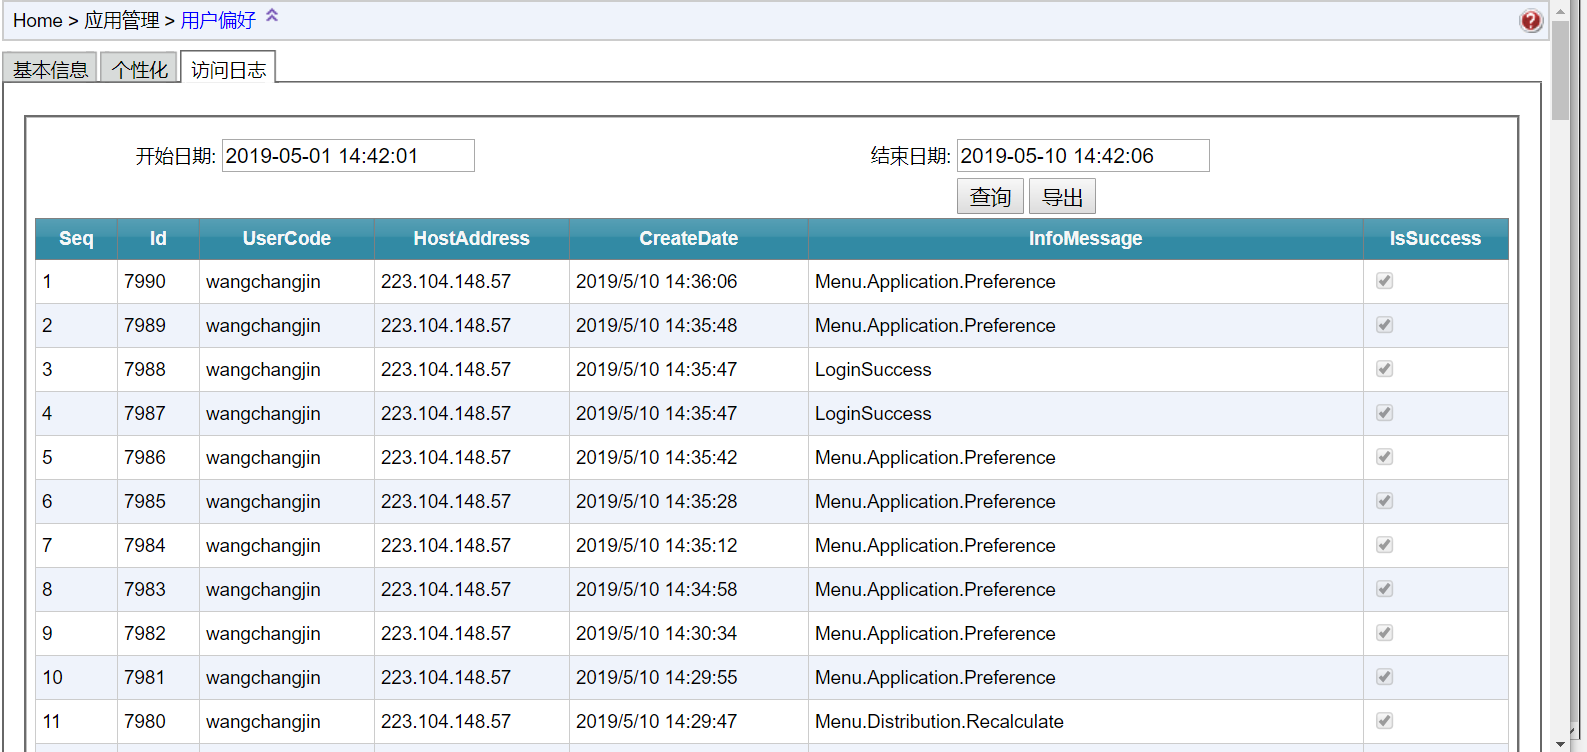Sort by the Seq column header
Screen dimensions: 1587x752
tap(76, 239)
